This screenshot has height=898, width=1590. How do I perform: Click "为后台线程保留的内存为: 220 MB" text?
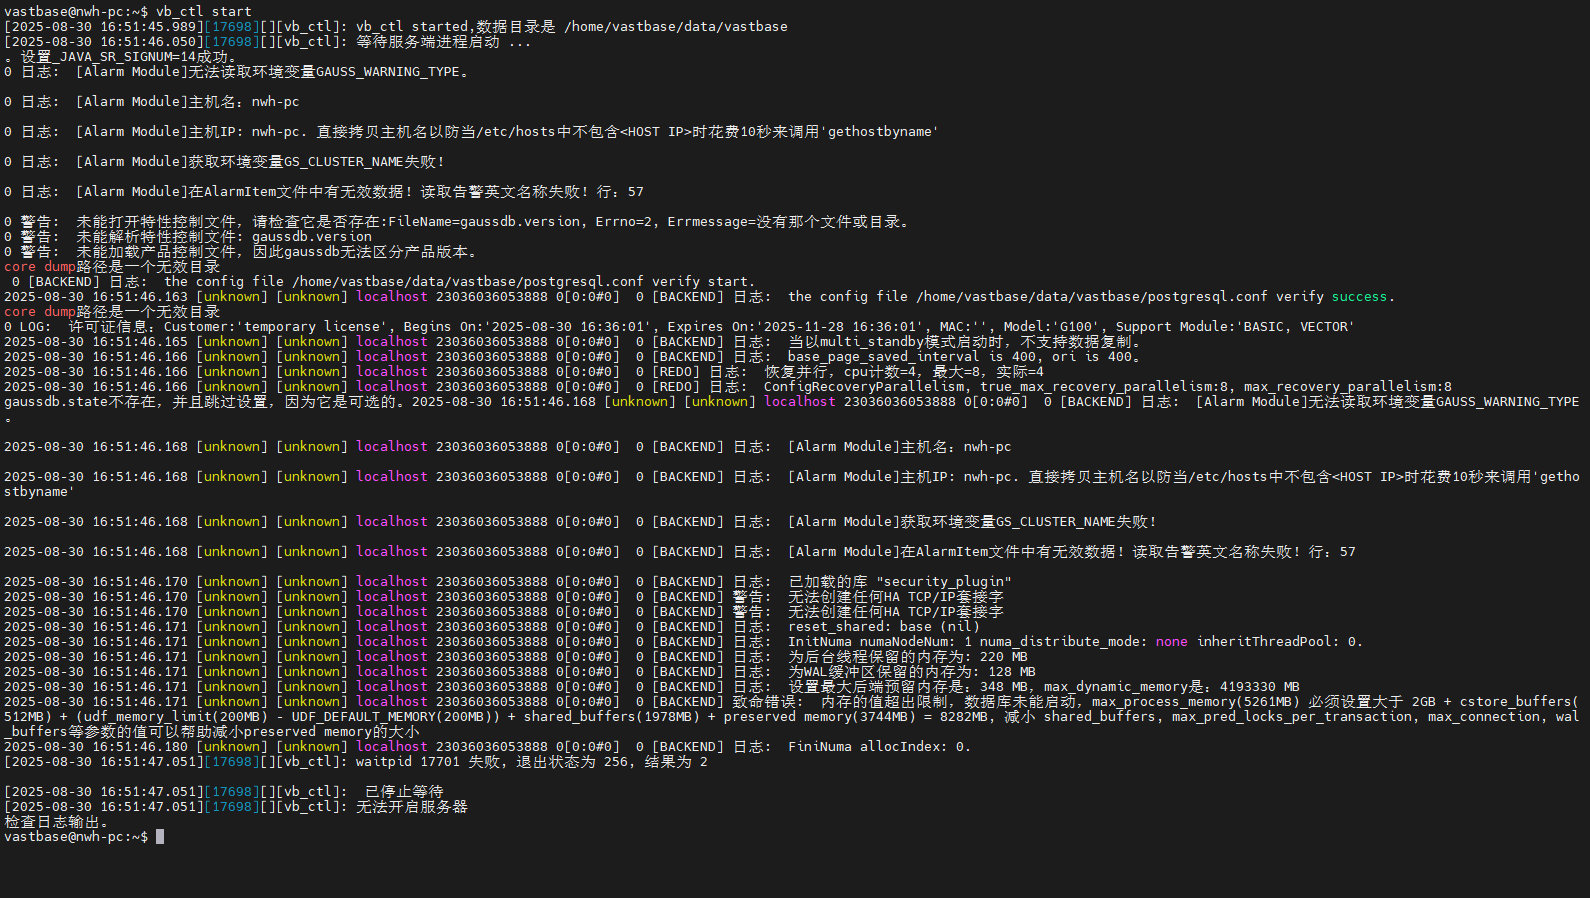908,657
